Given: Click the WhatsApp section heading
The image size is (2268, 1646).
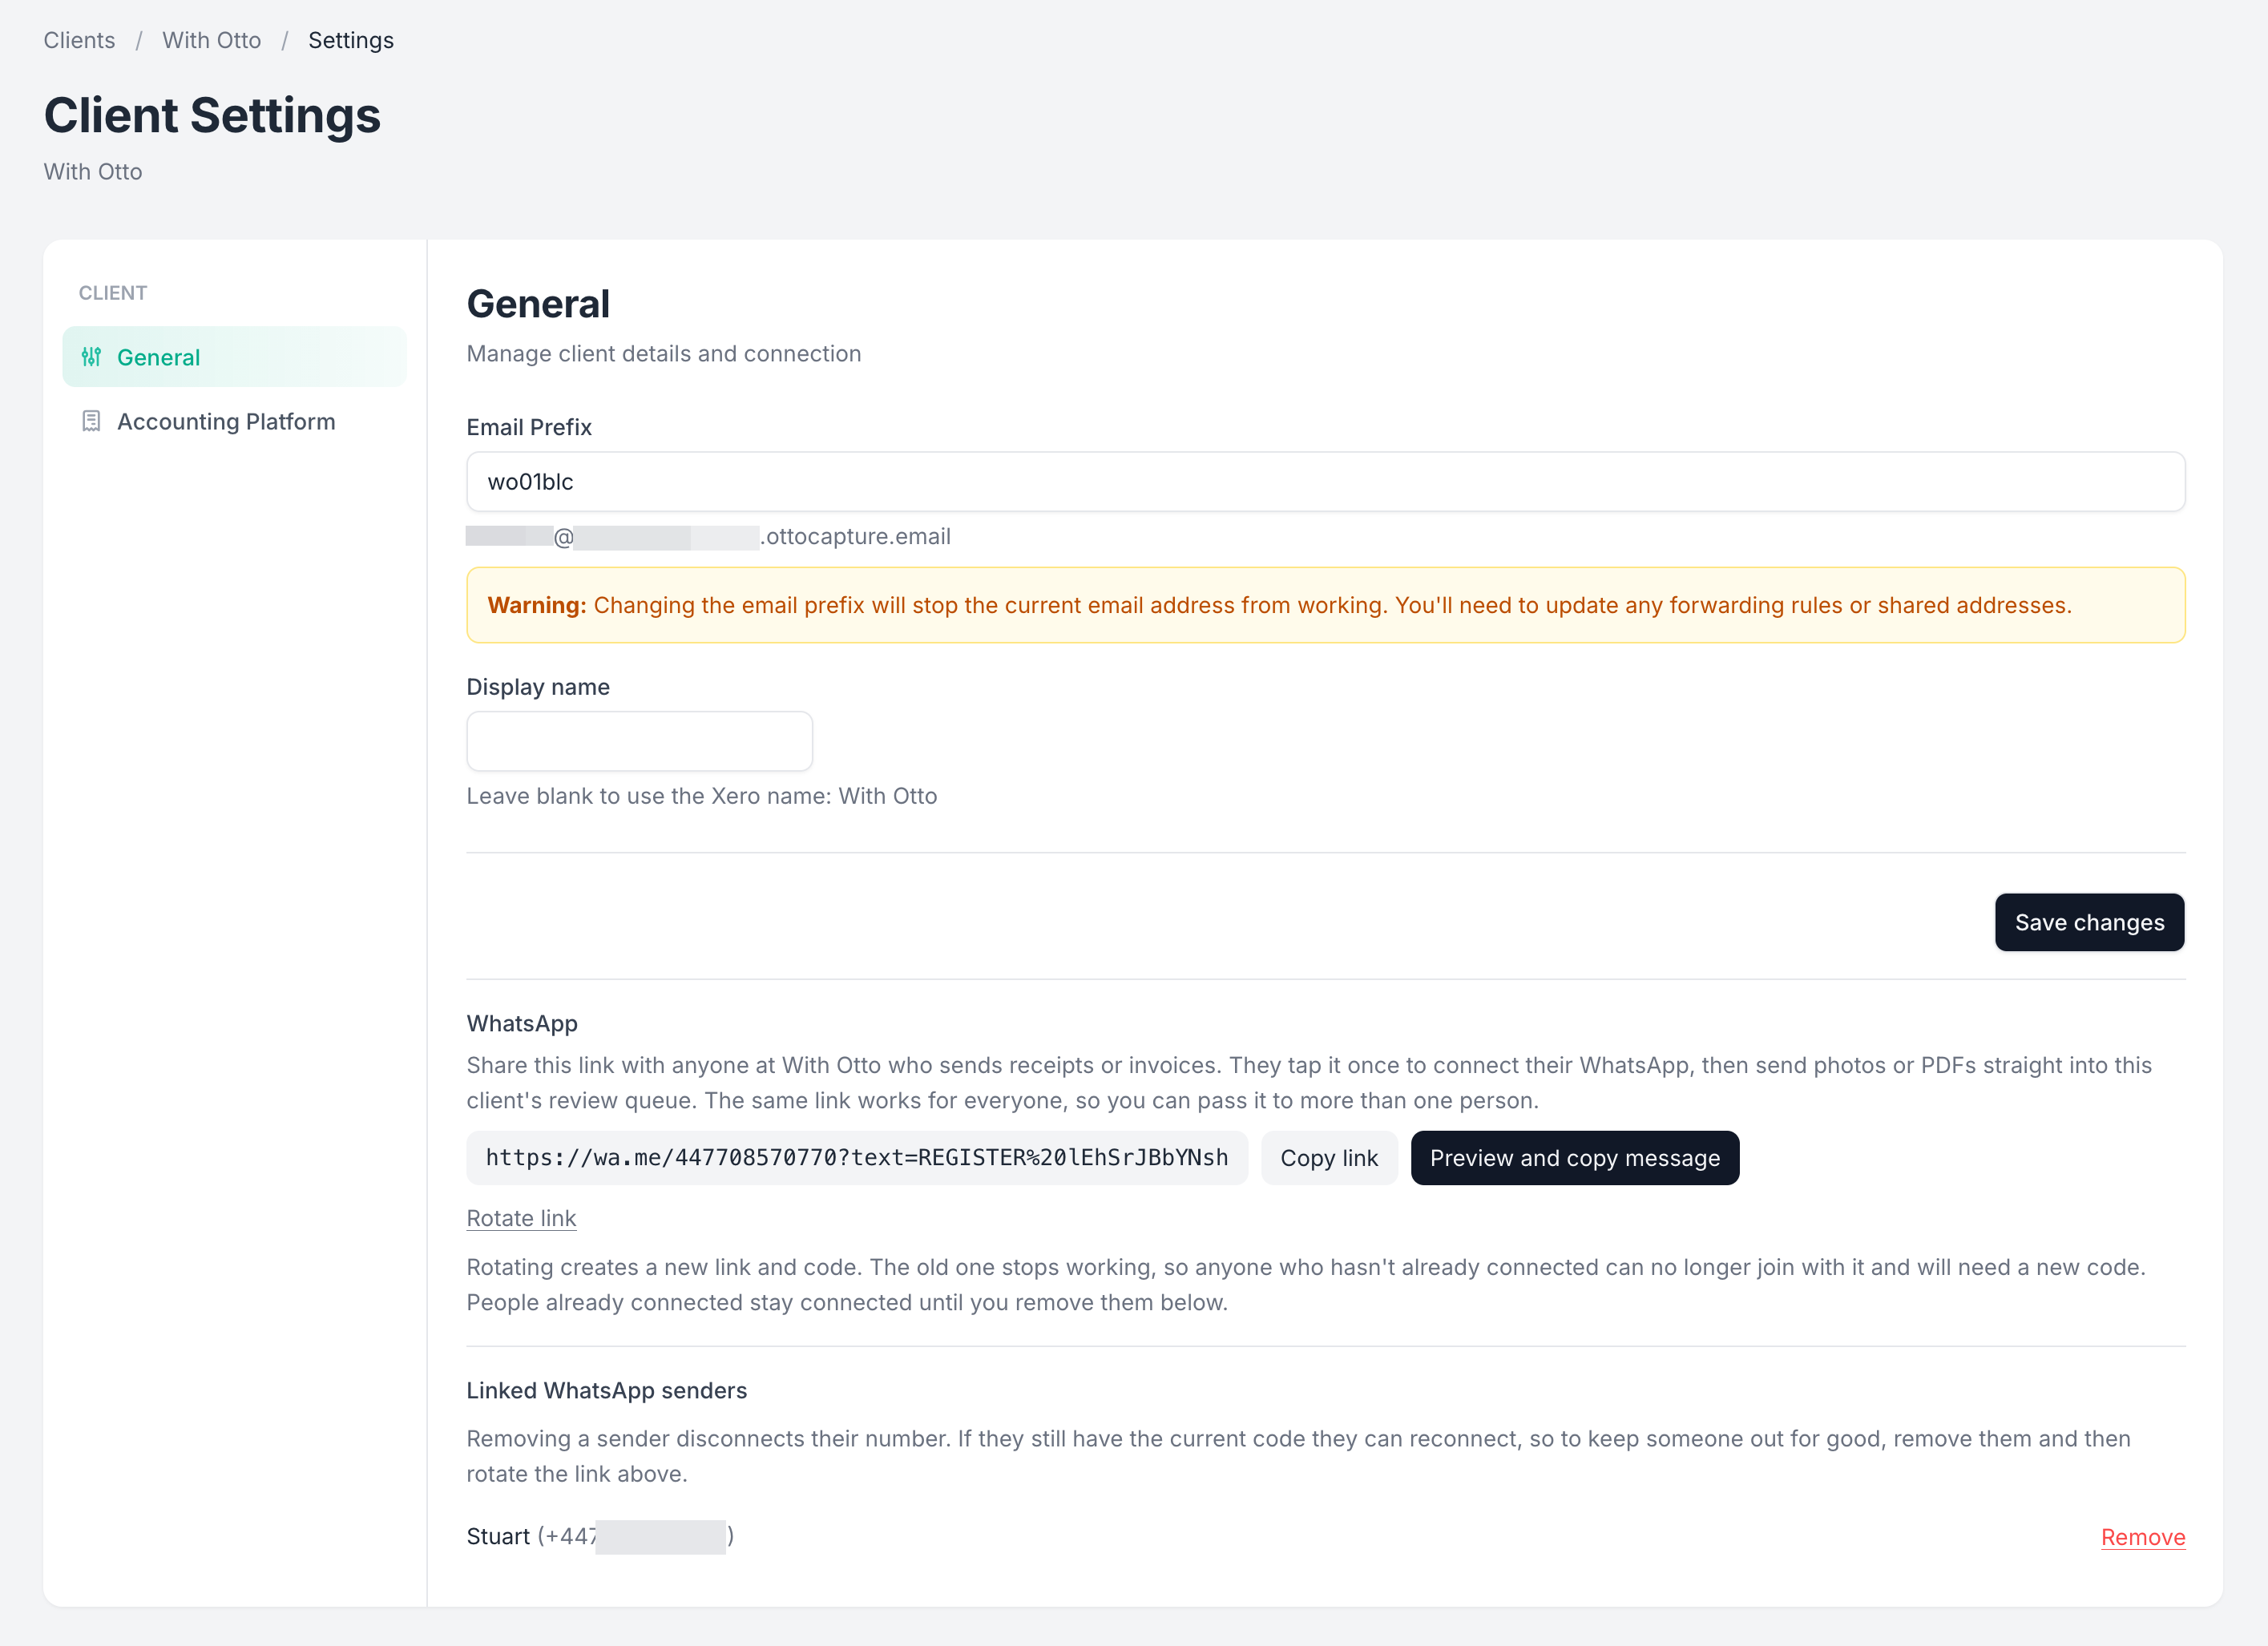Looking at the screenshot, I should pyautogui.click(x=522, y=1023).
